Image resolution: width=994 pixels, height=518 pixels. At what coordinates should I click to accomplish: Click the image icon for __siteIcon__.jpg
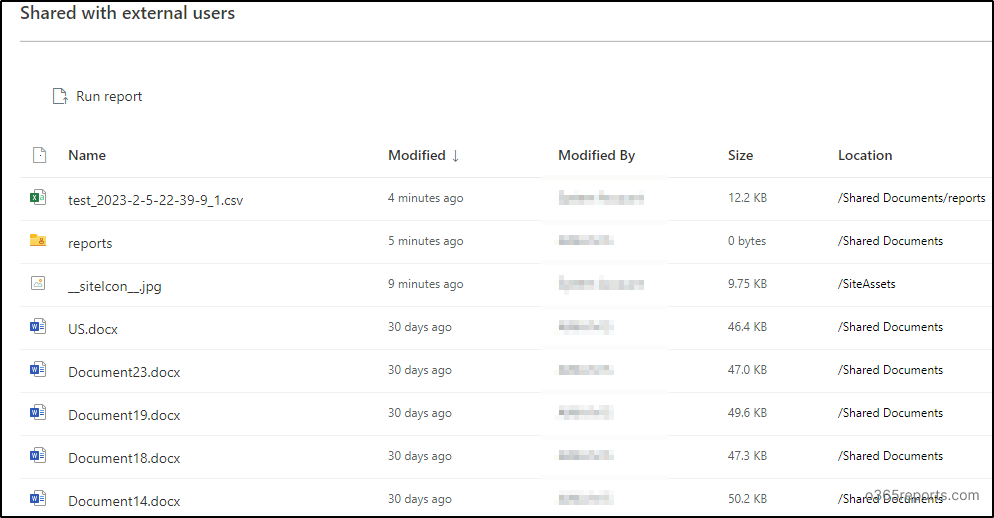coord(38,283)
